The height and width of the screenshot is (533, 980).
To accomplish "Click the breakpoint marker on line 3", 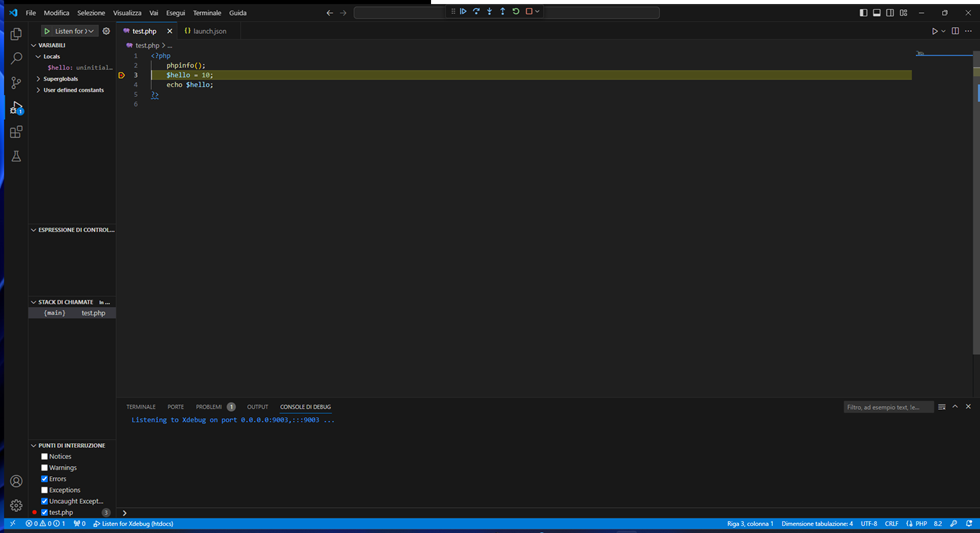I will point(121,75).
